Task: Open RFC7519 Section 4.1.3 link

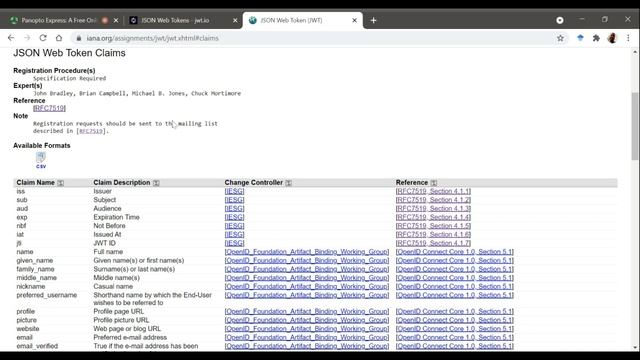Action: click(x=433, y=208)
